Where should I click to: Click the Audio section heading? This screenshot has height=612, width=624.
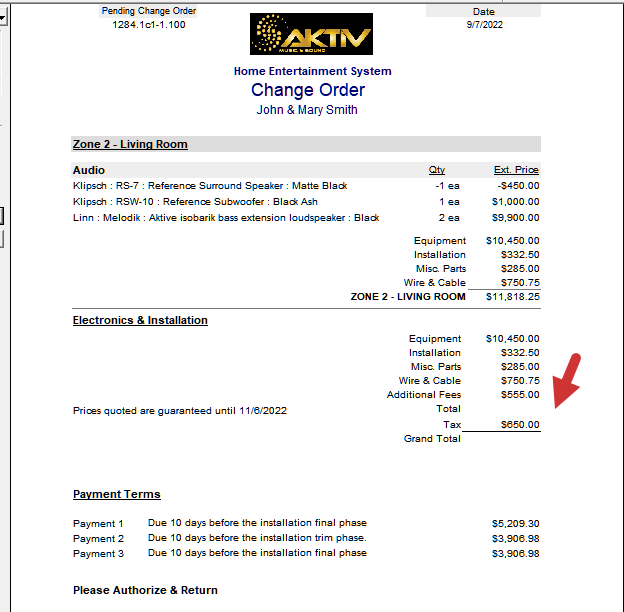point(89,170)
